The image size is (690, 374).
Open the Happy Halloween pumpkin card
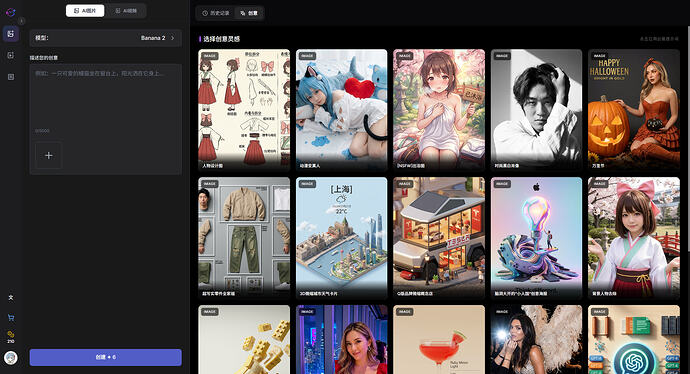pos(634,110)
